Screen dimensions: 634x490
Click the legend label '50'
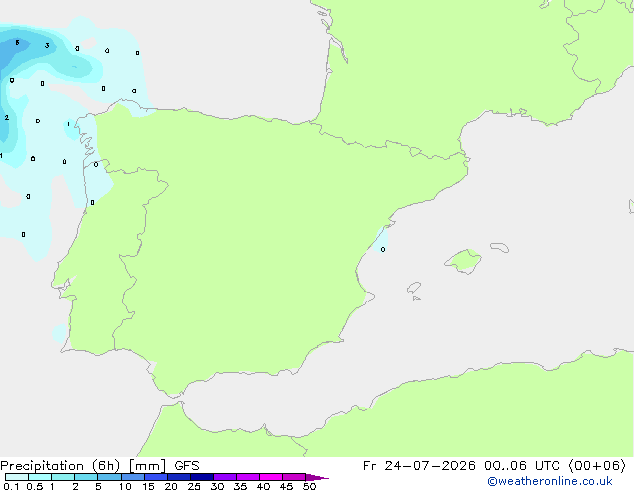pyautogui.click(x=309, y=486)
